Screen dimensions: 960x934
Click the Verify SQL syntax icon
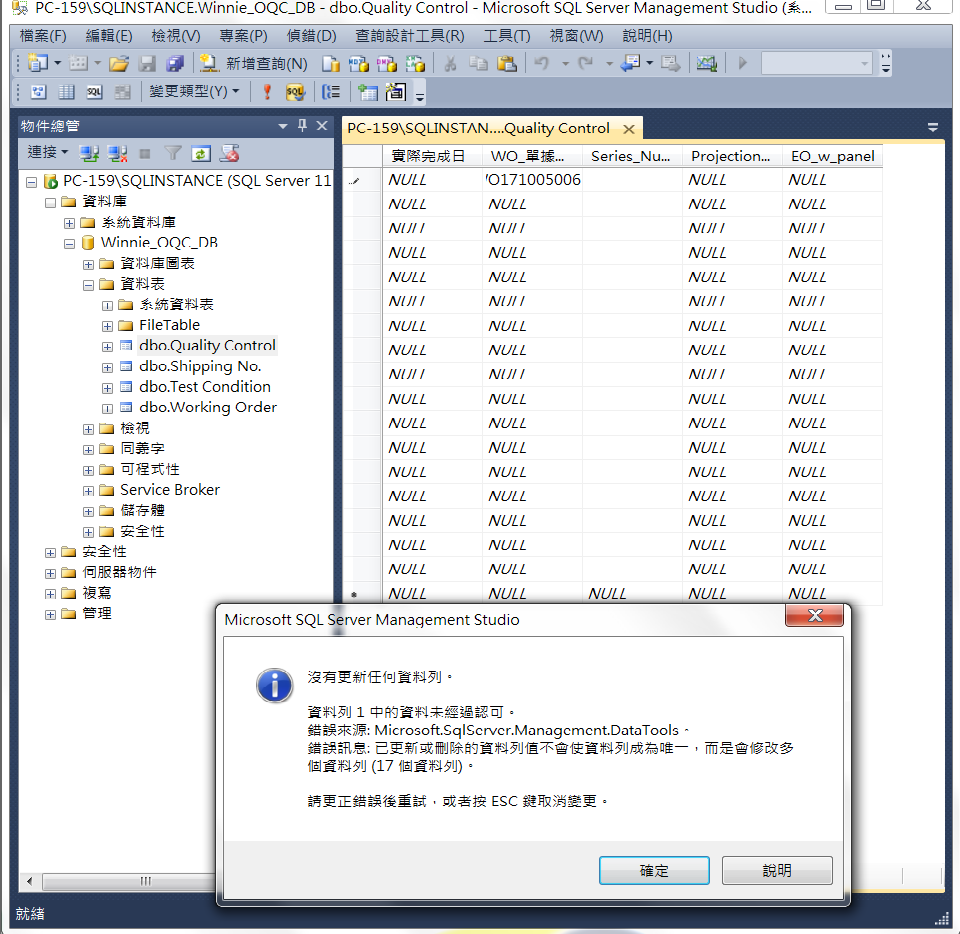click(x=295, y=92)
